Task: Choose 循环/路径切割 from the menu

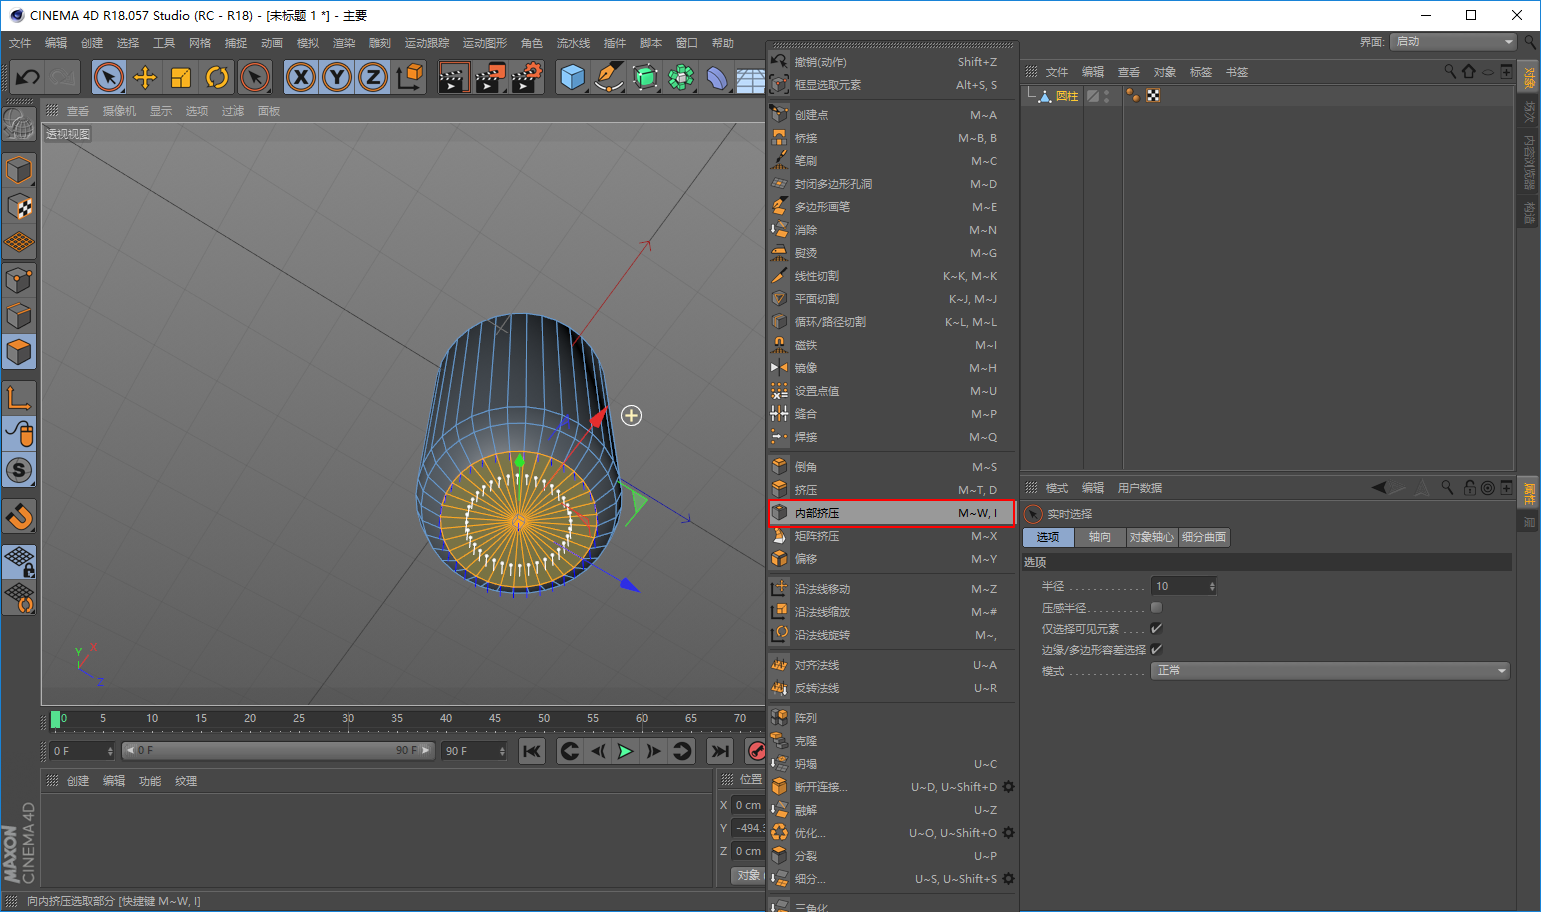Action: point(892,322)
